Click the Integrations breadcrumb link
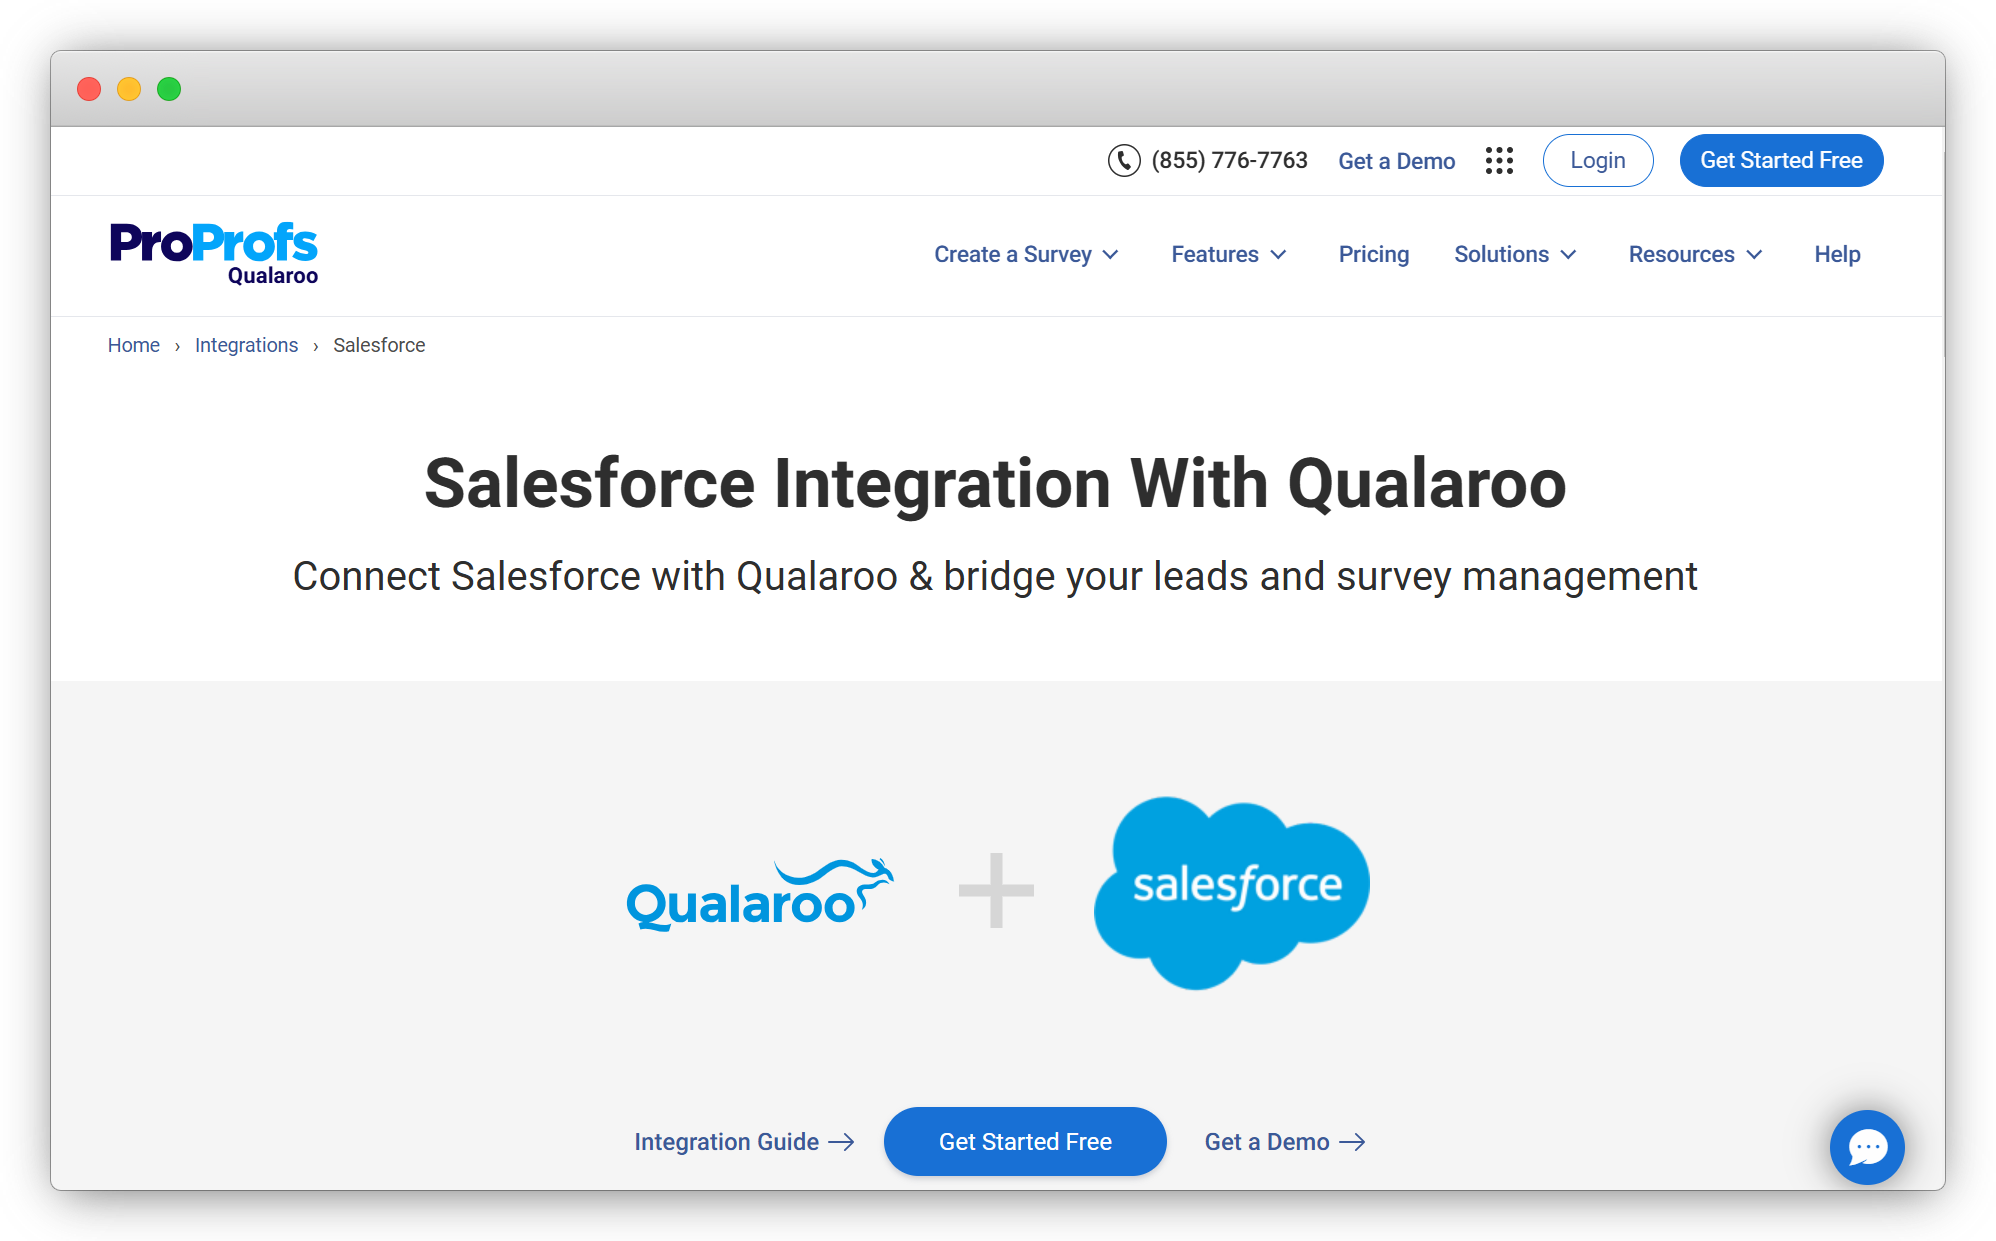1996x1241 pixels. point(246,345)
